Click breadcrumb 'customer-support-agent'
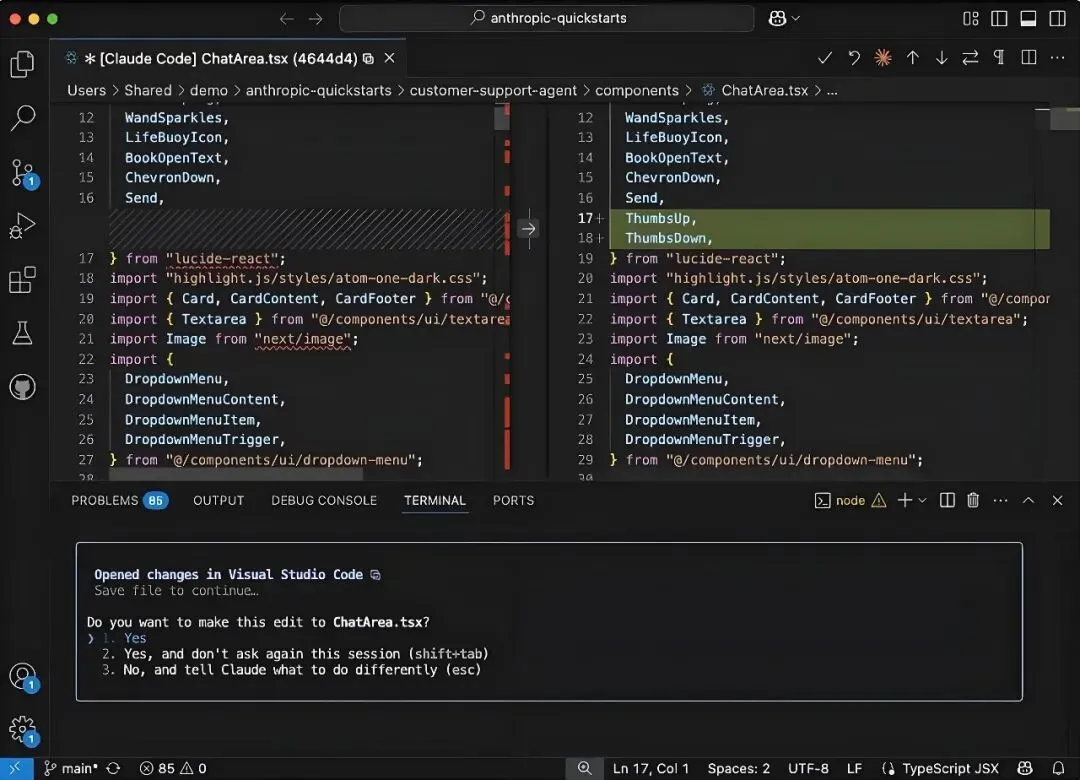The height and width of the screenshot is (780, 1080). (492, 90)
